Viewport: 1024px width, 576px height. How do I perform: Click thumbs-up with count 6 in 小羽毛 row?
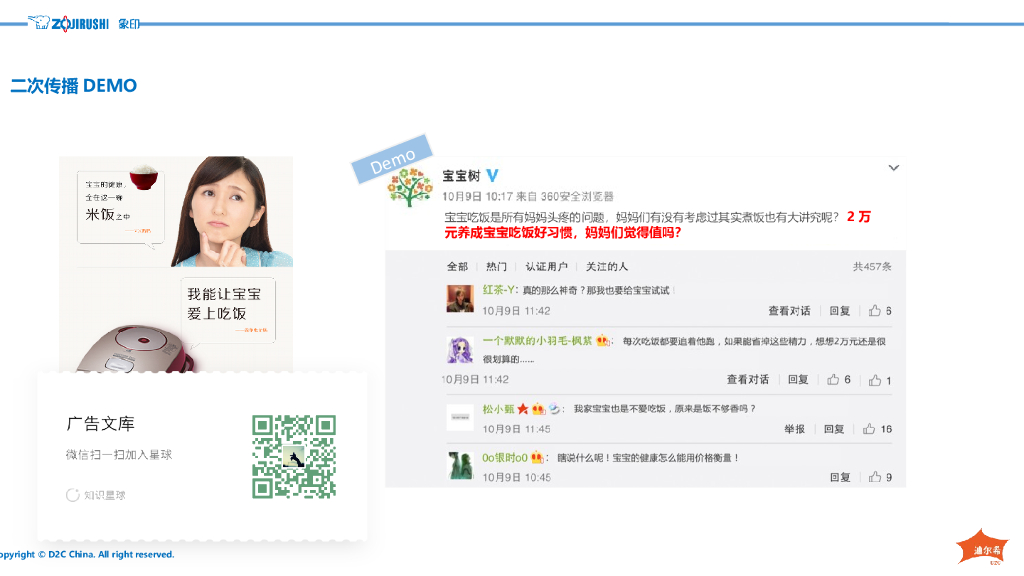point(833,379)
